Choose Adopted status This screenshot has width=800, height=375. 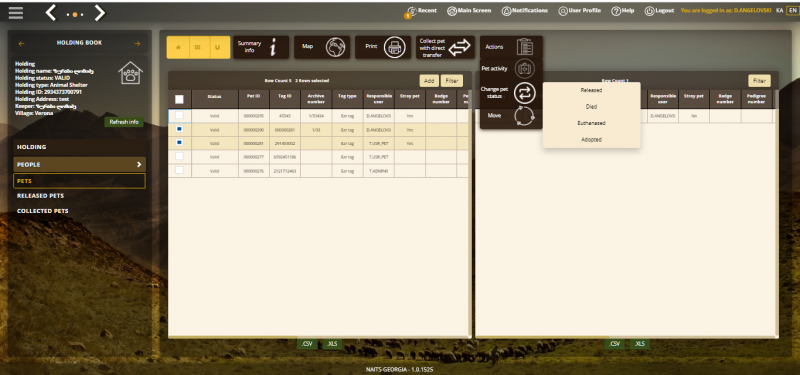[x=591, y=139]
